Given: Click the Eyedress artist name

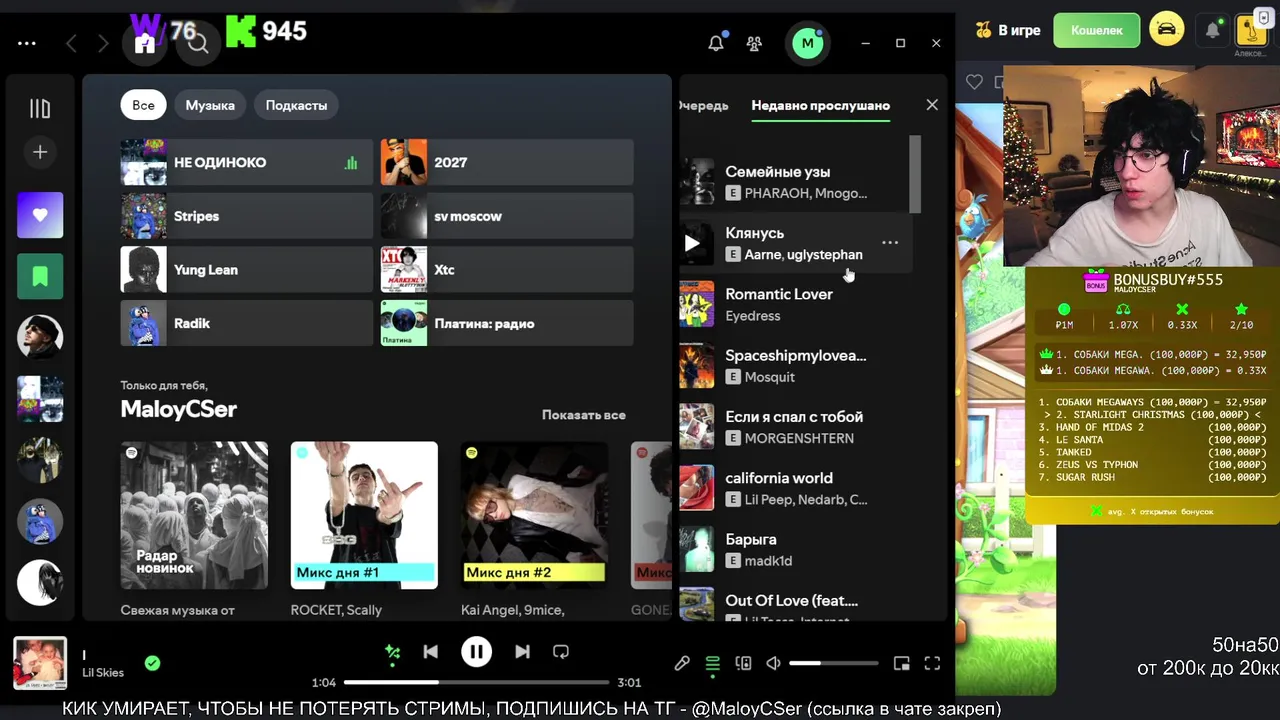Looking at the screenshot, I should (753, 316).
